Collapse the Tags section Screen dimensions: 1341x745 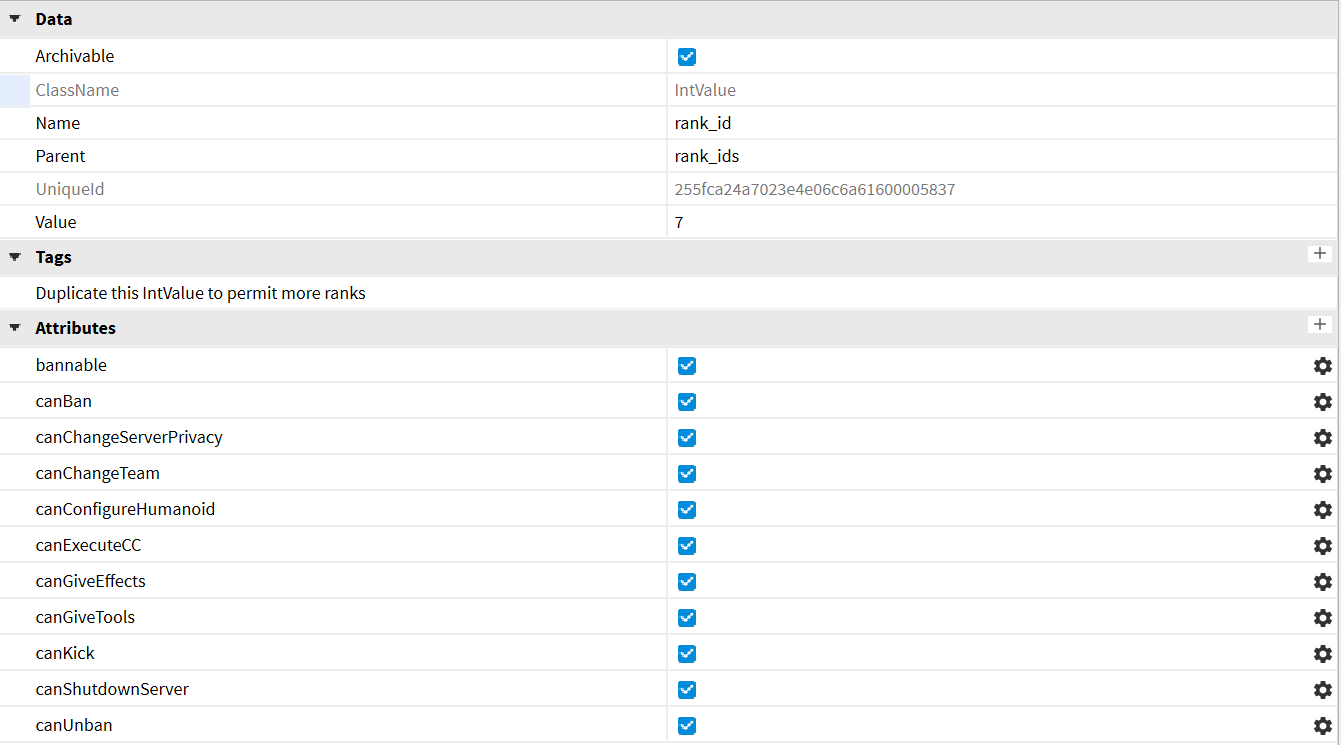[13, 257]
